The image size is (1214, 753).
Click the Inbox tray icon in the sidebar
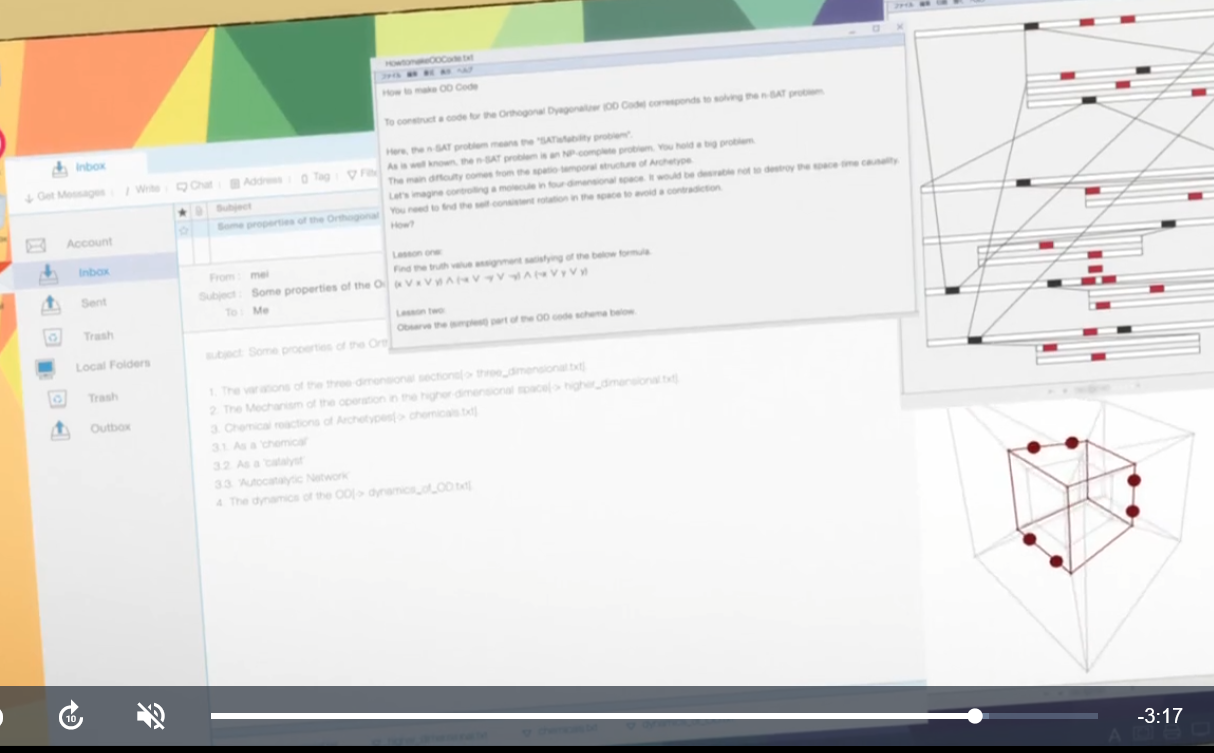coord(48,273)
